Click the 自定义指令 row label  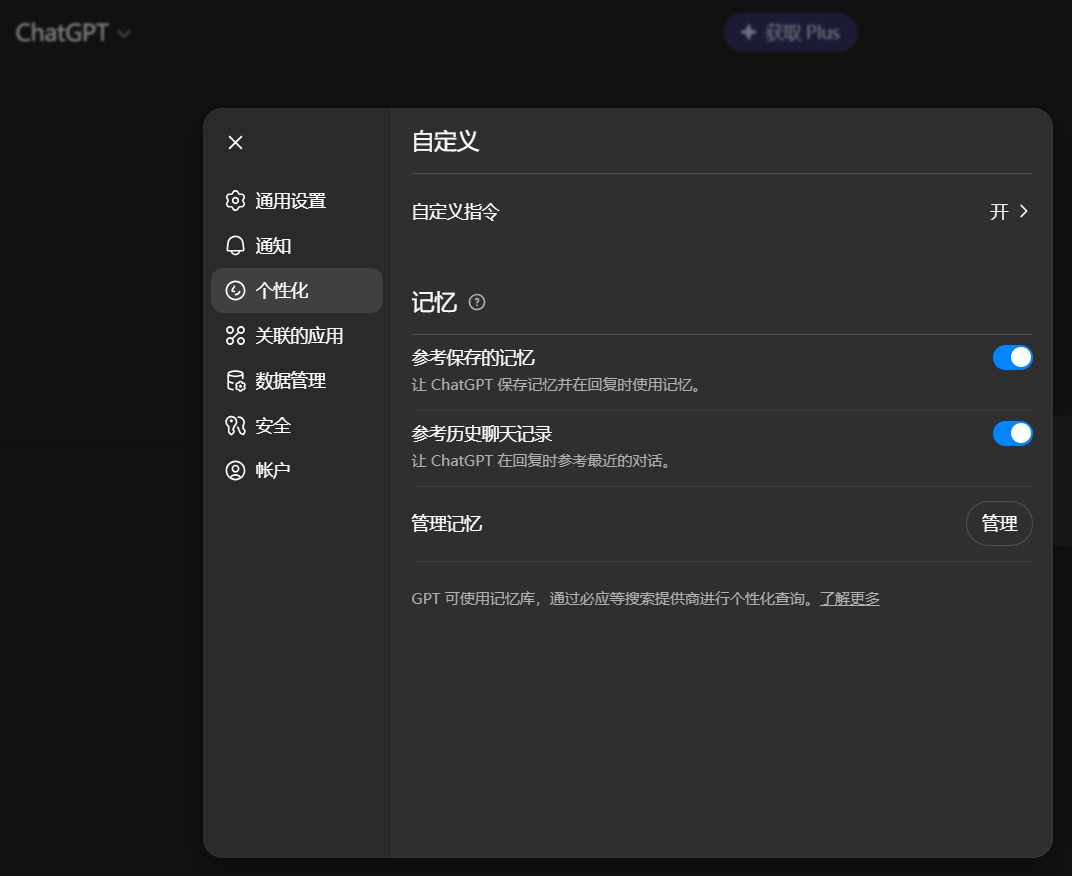click(455, 211)
